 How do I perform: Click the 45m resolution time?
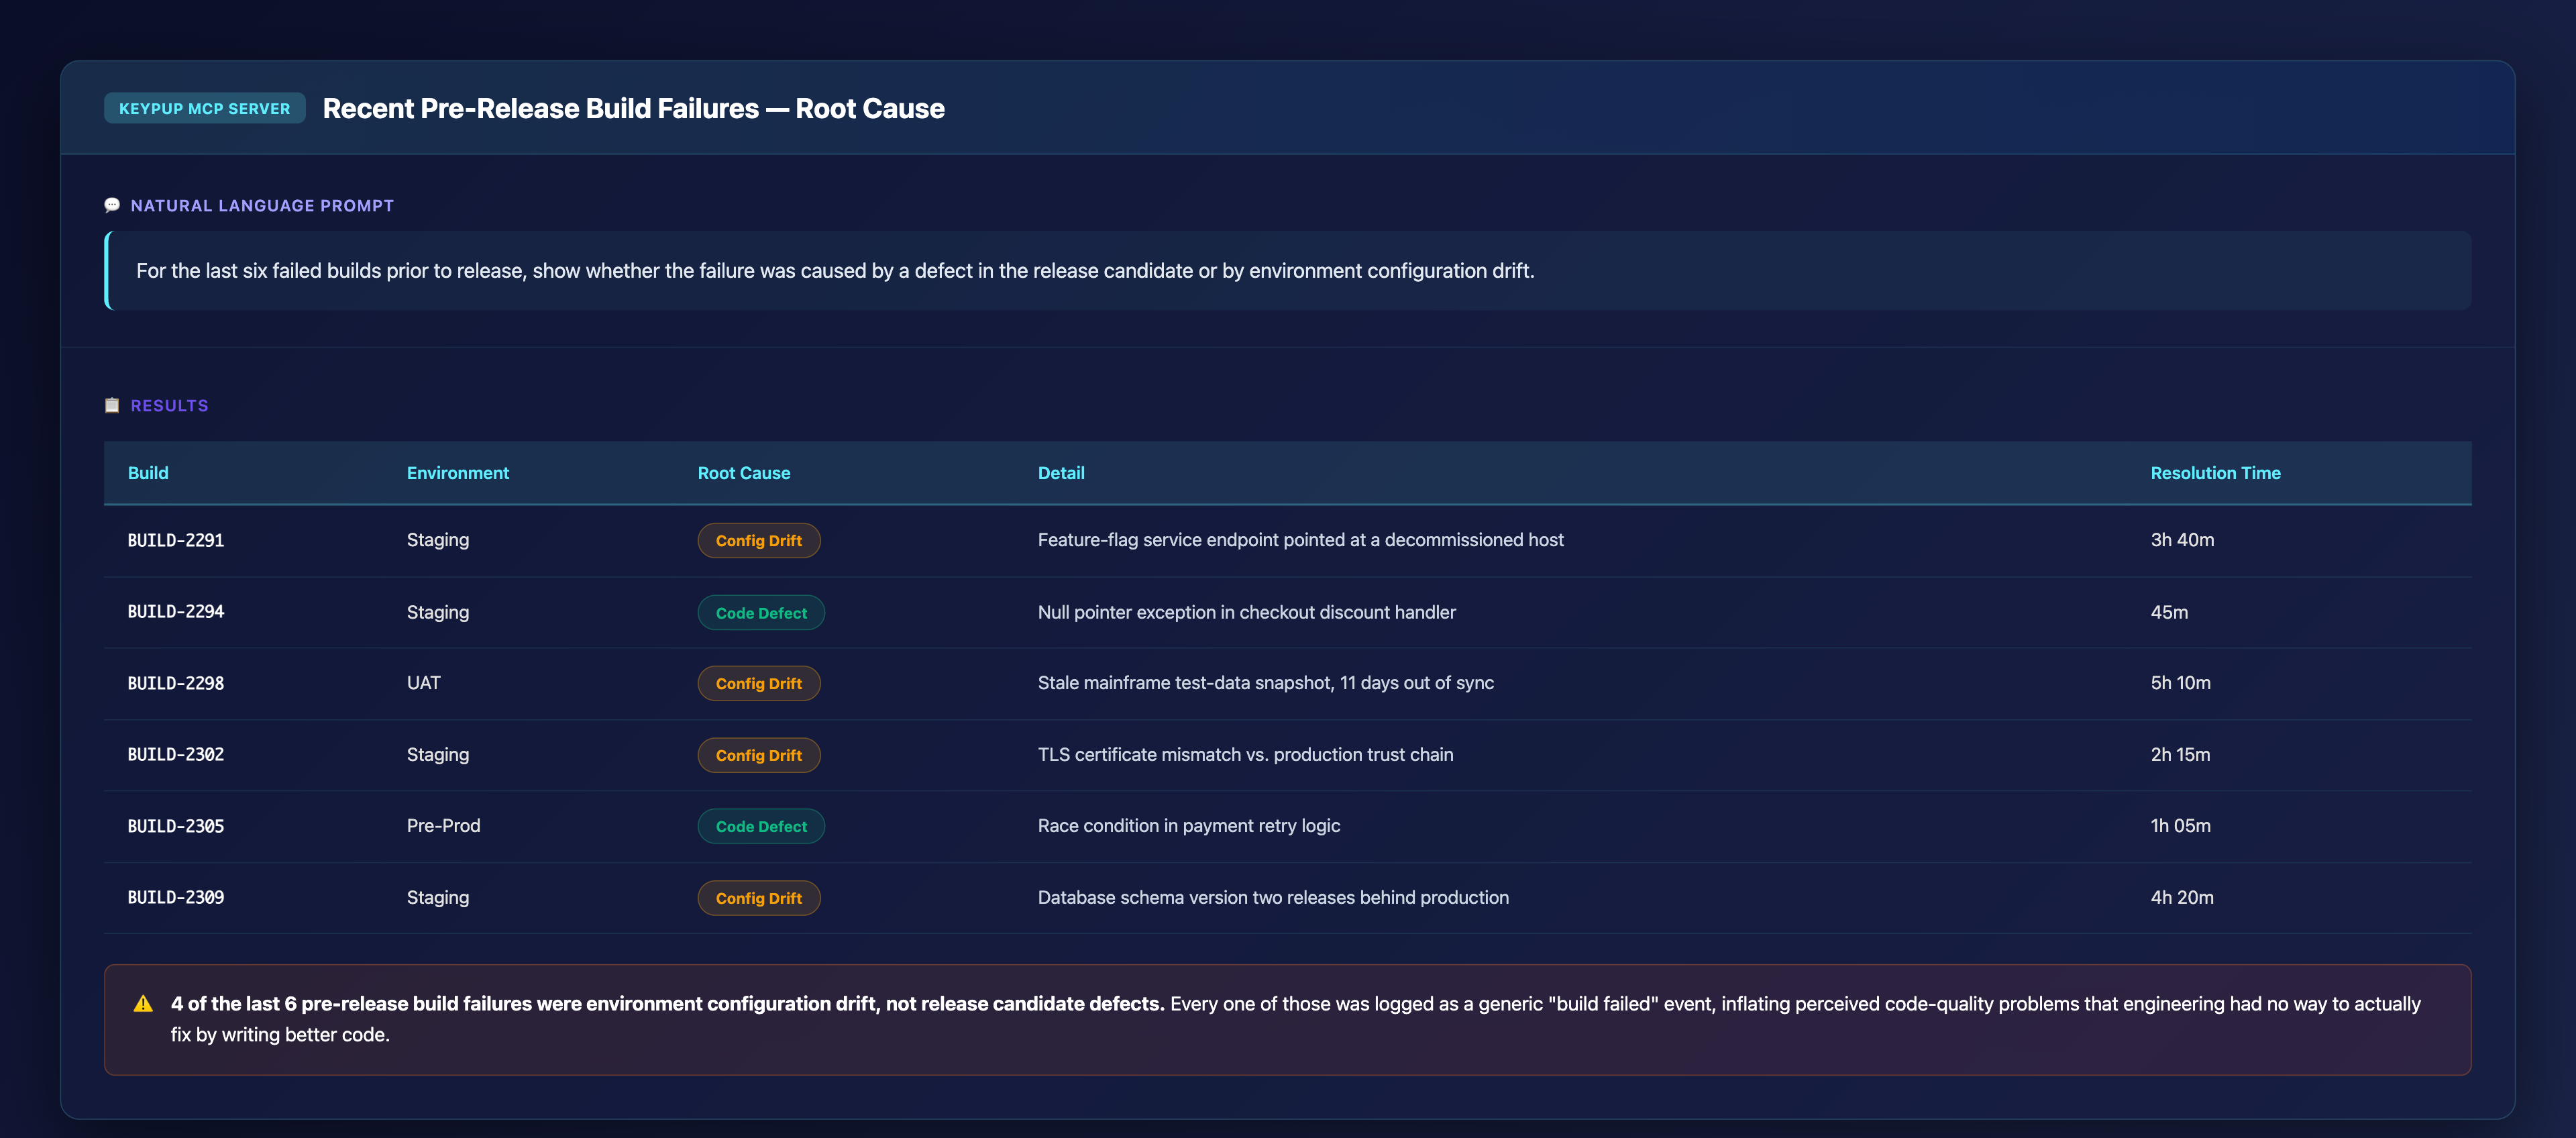tap(2169, 612)
